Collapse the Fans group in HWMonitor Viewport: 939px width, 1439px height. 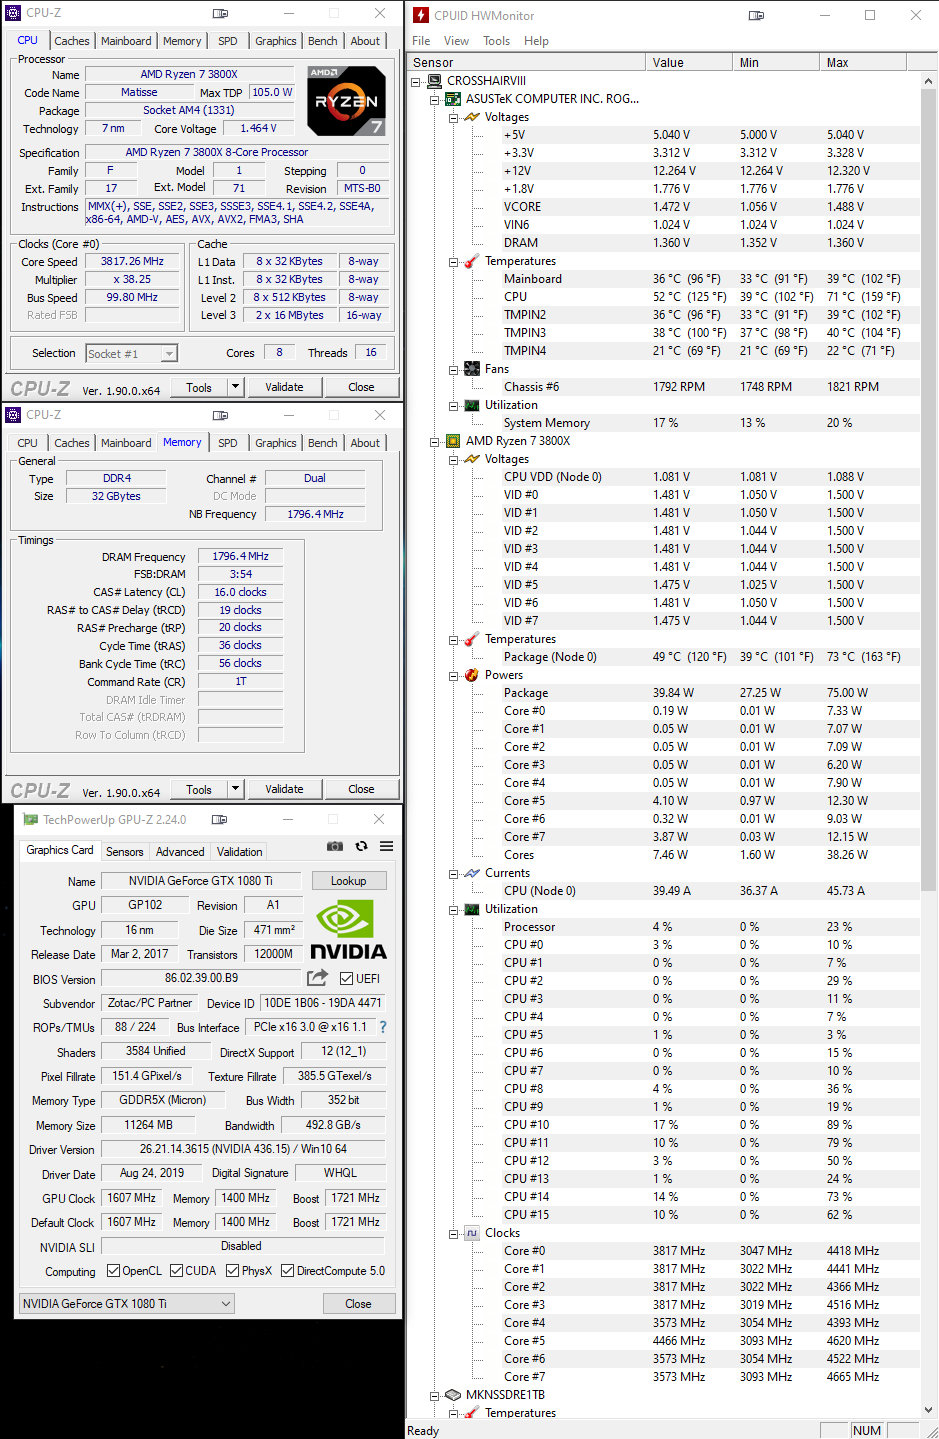pyautogui.click(x=453, y=369)
